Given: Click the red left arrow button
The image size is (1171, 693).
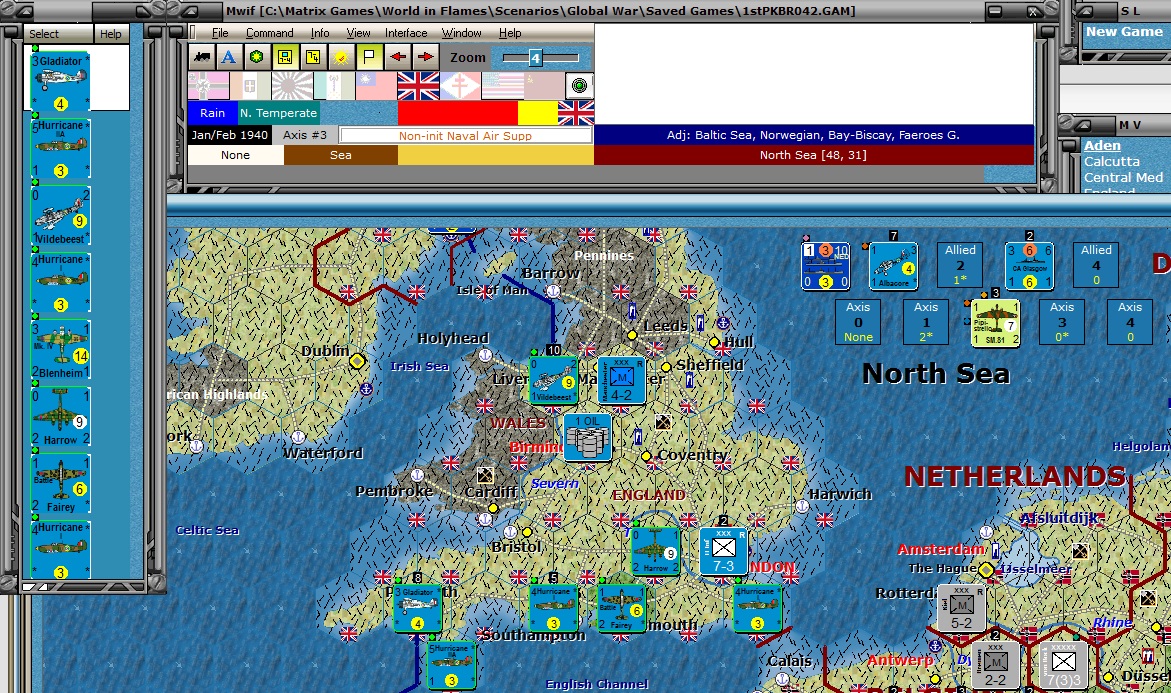Looking at the screenshot, I should coord(397,57).
